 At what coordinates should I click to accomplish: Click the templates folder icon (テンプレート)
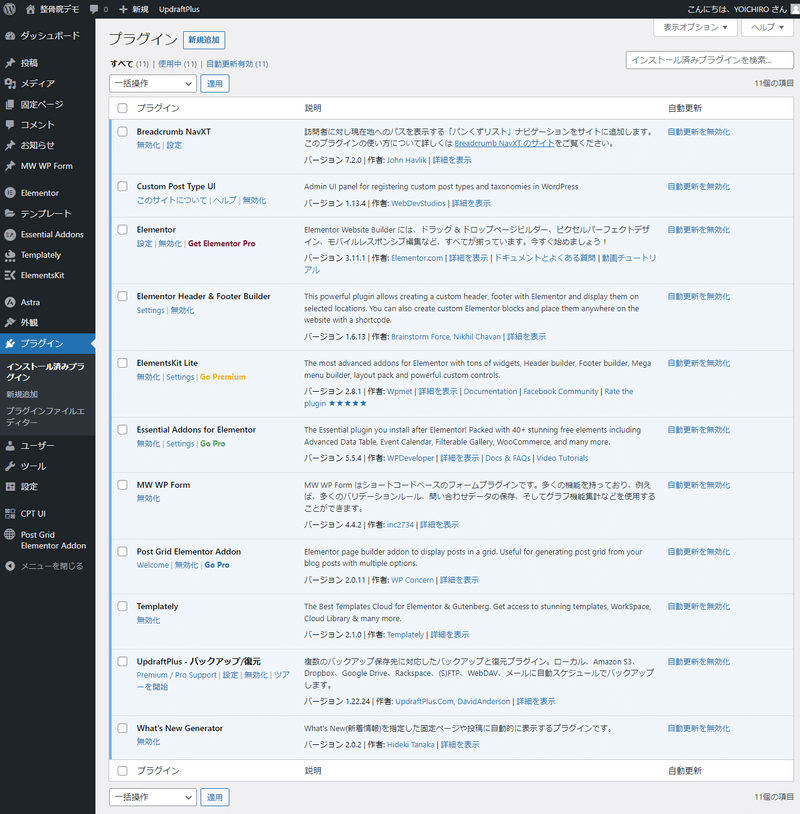(x=10, y=213)
